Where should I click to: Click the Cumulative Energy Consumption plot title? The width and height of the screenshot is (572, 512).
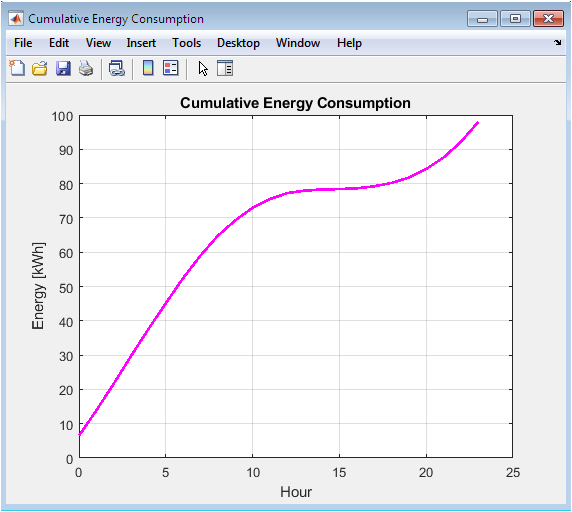[295, 103]
